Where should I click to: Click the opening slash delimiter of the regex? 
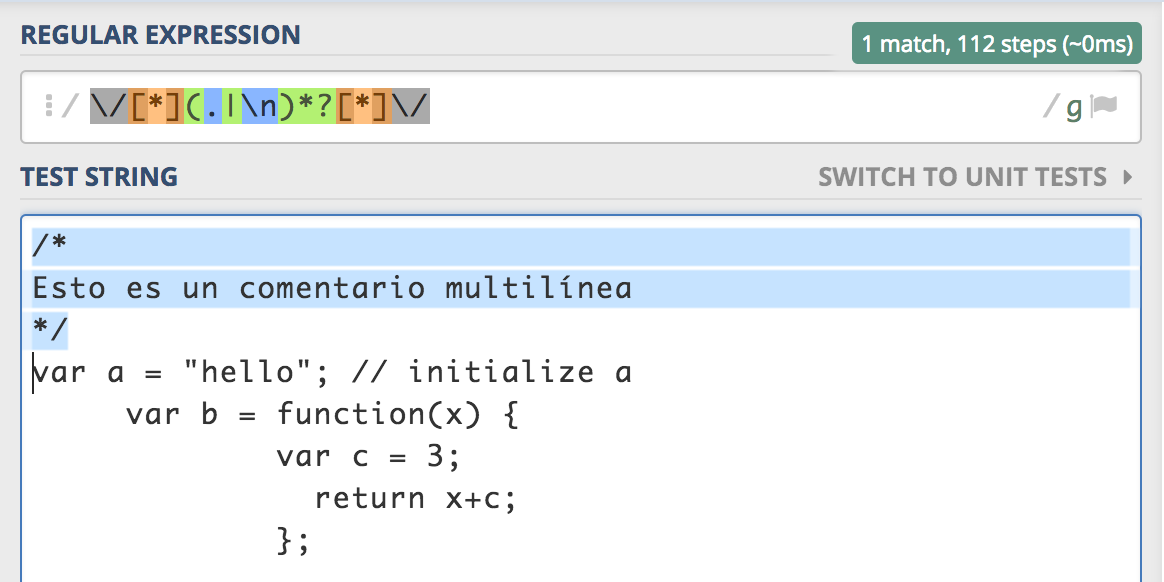[69, 106]
